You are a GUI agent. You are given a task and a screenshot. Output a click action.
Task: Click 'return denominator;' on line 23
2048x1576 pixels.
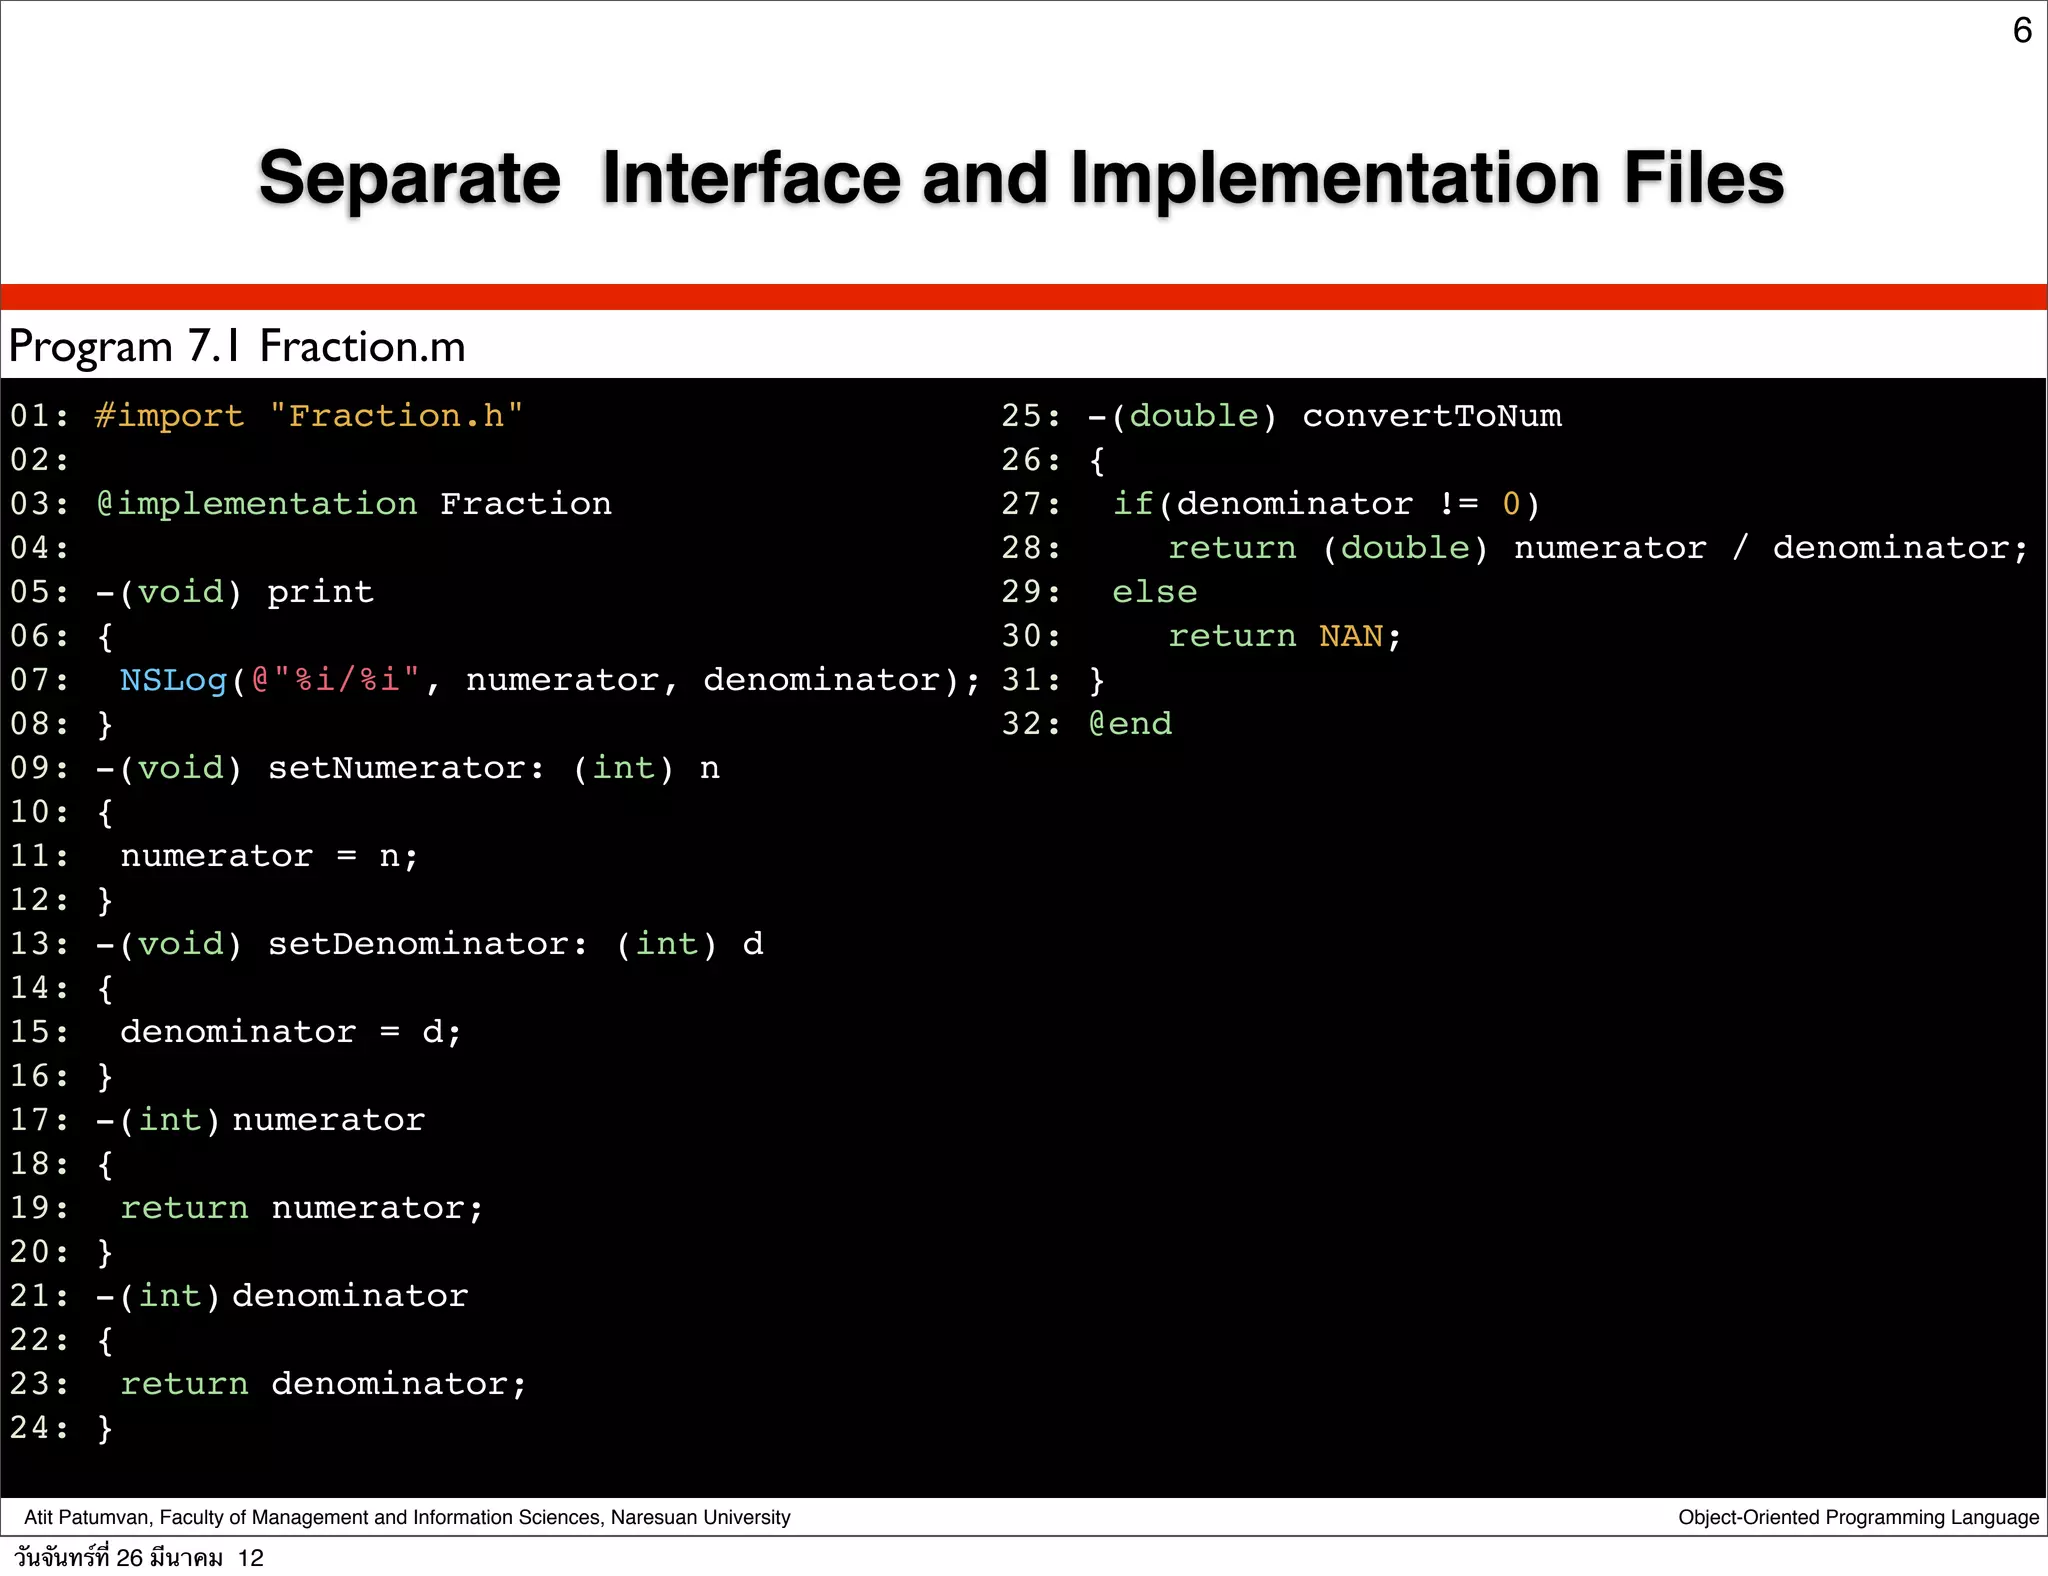pyautogui.click(x=322, y=1384)
